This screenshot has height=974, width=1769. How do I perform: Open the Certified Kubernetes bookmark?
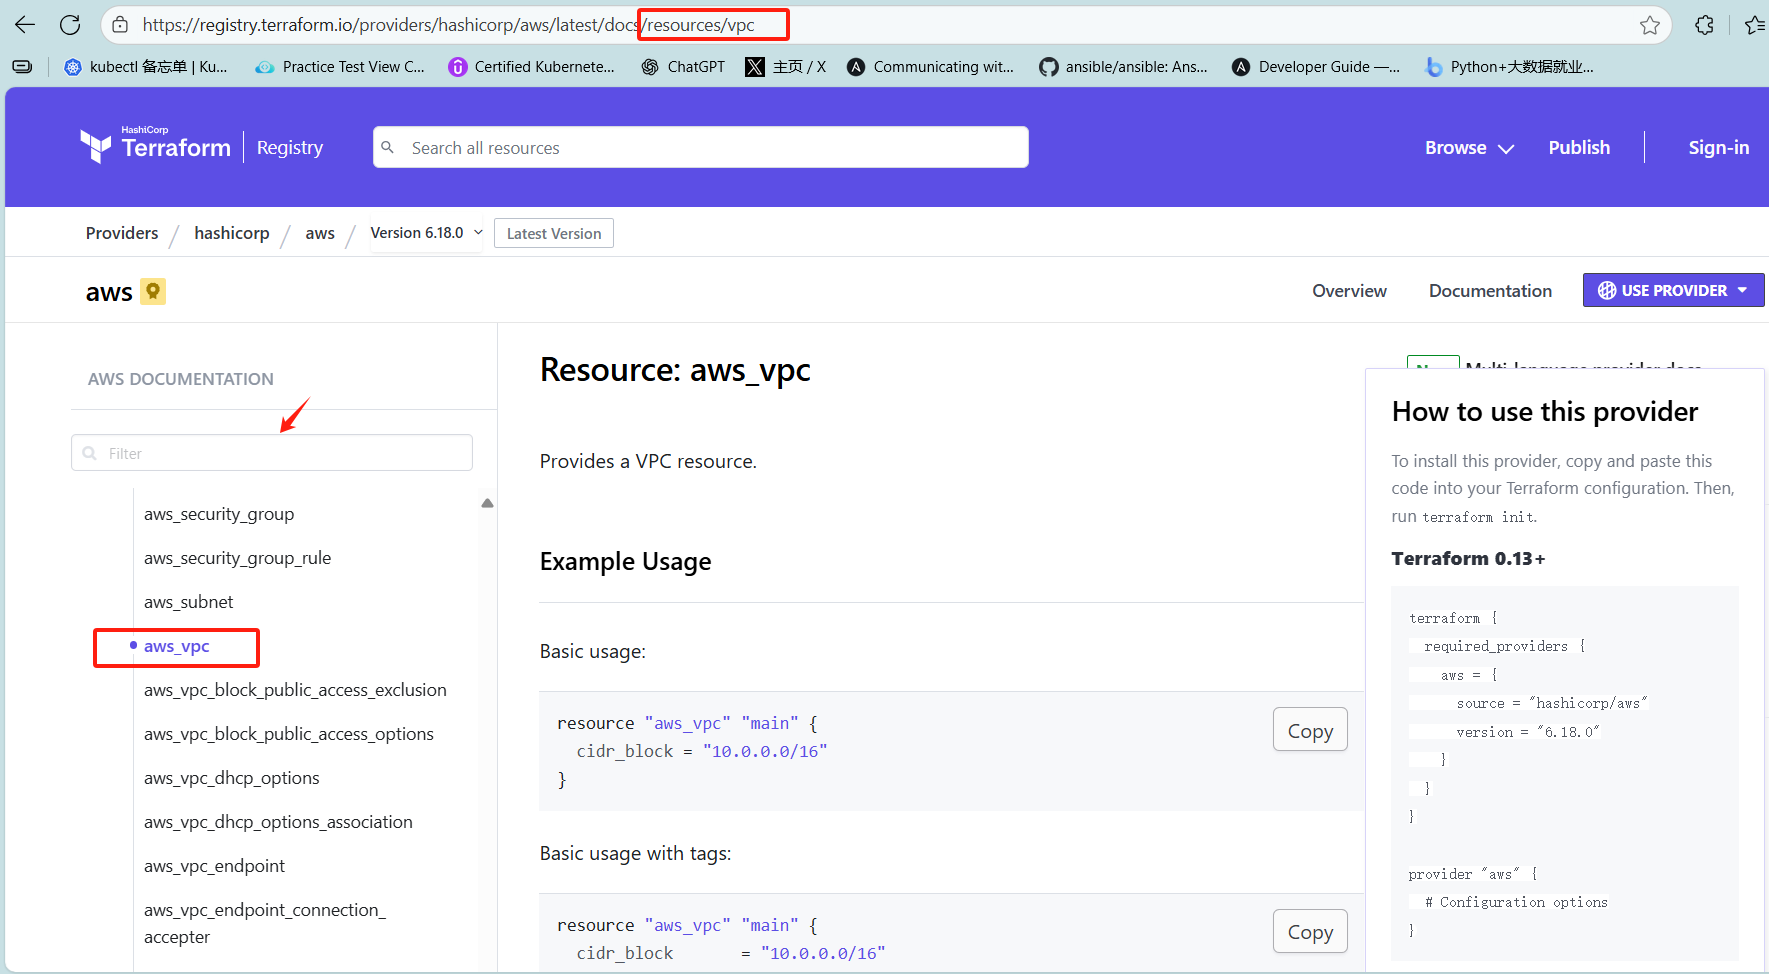pyautogui.click(x=531, y=67)
